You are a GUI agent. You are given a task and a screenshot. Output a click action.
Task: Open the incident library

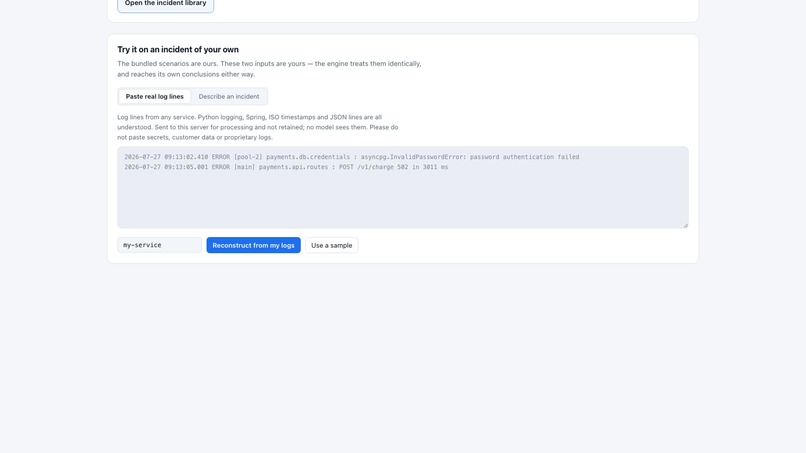(165, 4)
